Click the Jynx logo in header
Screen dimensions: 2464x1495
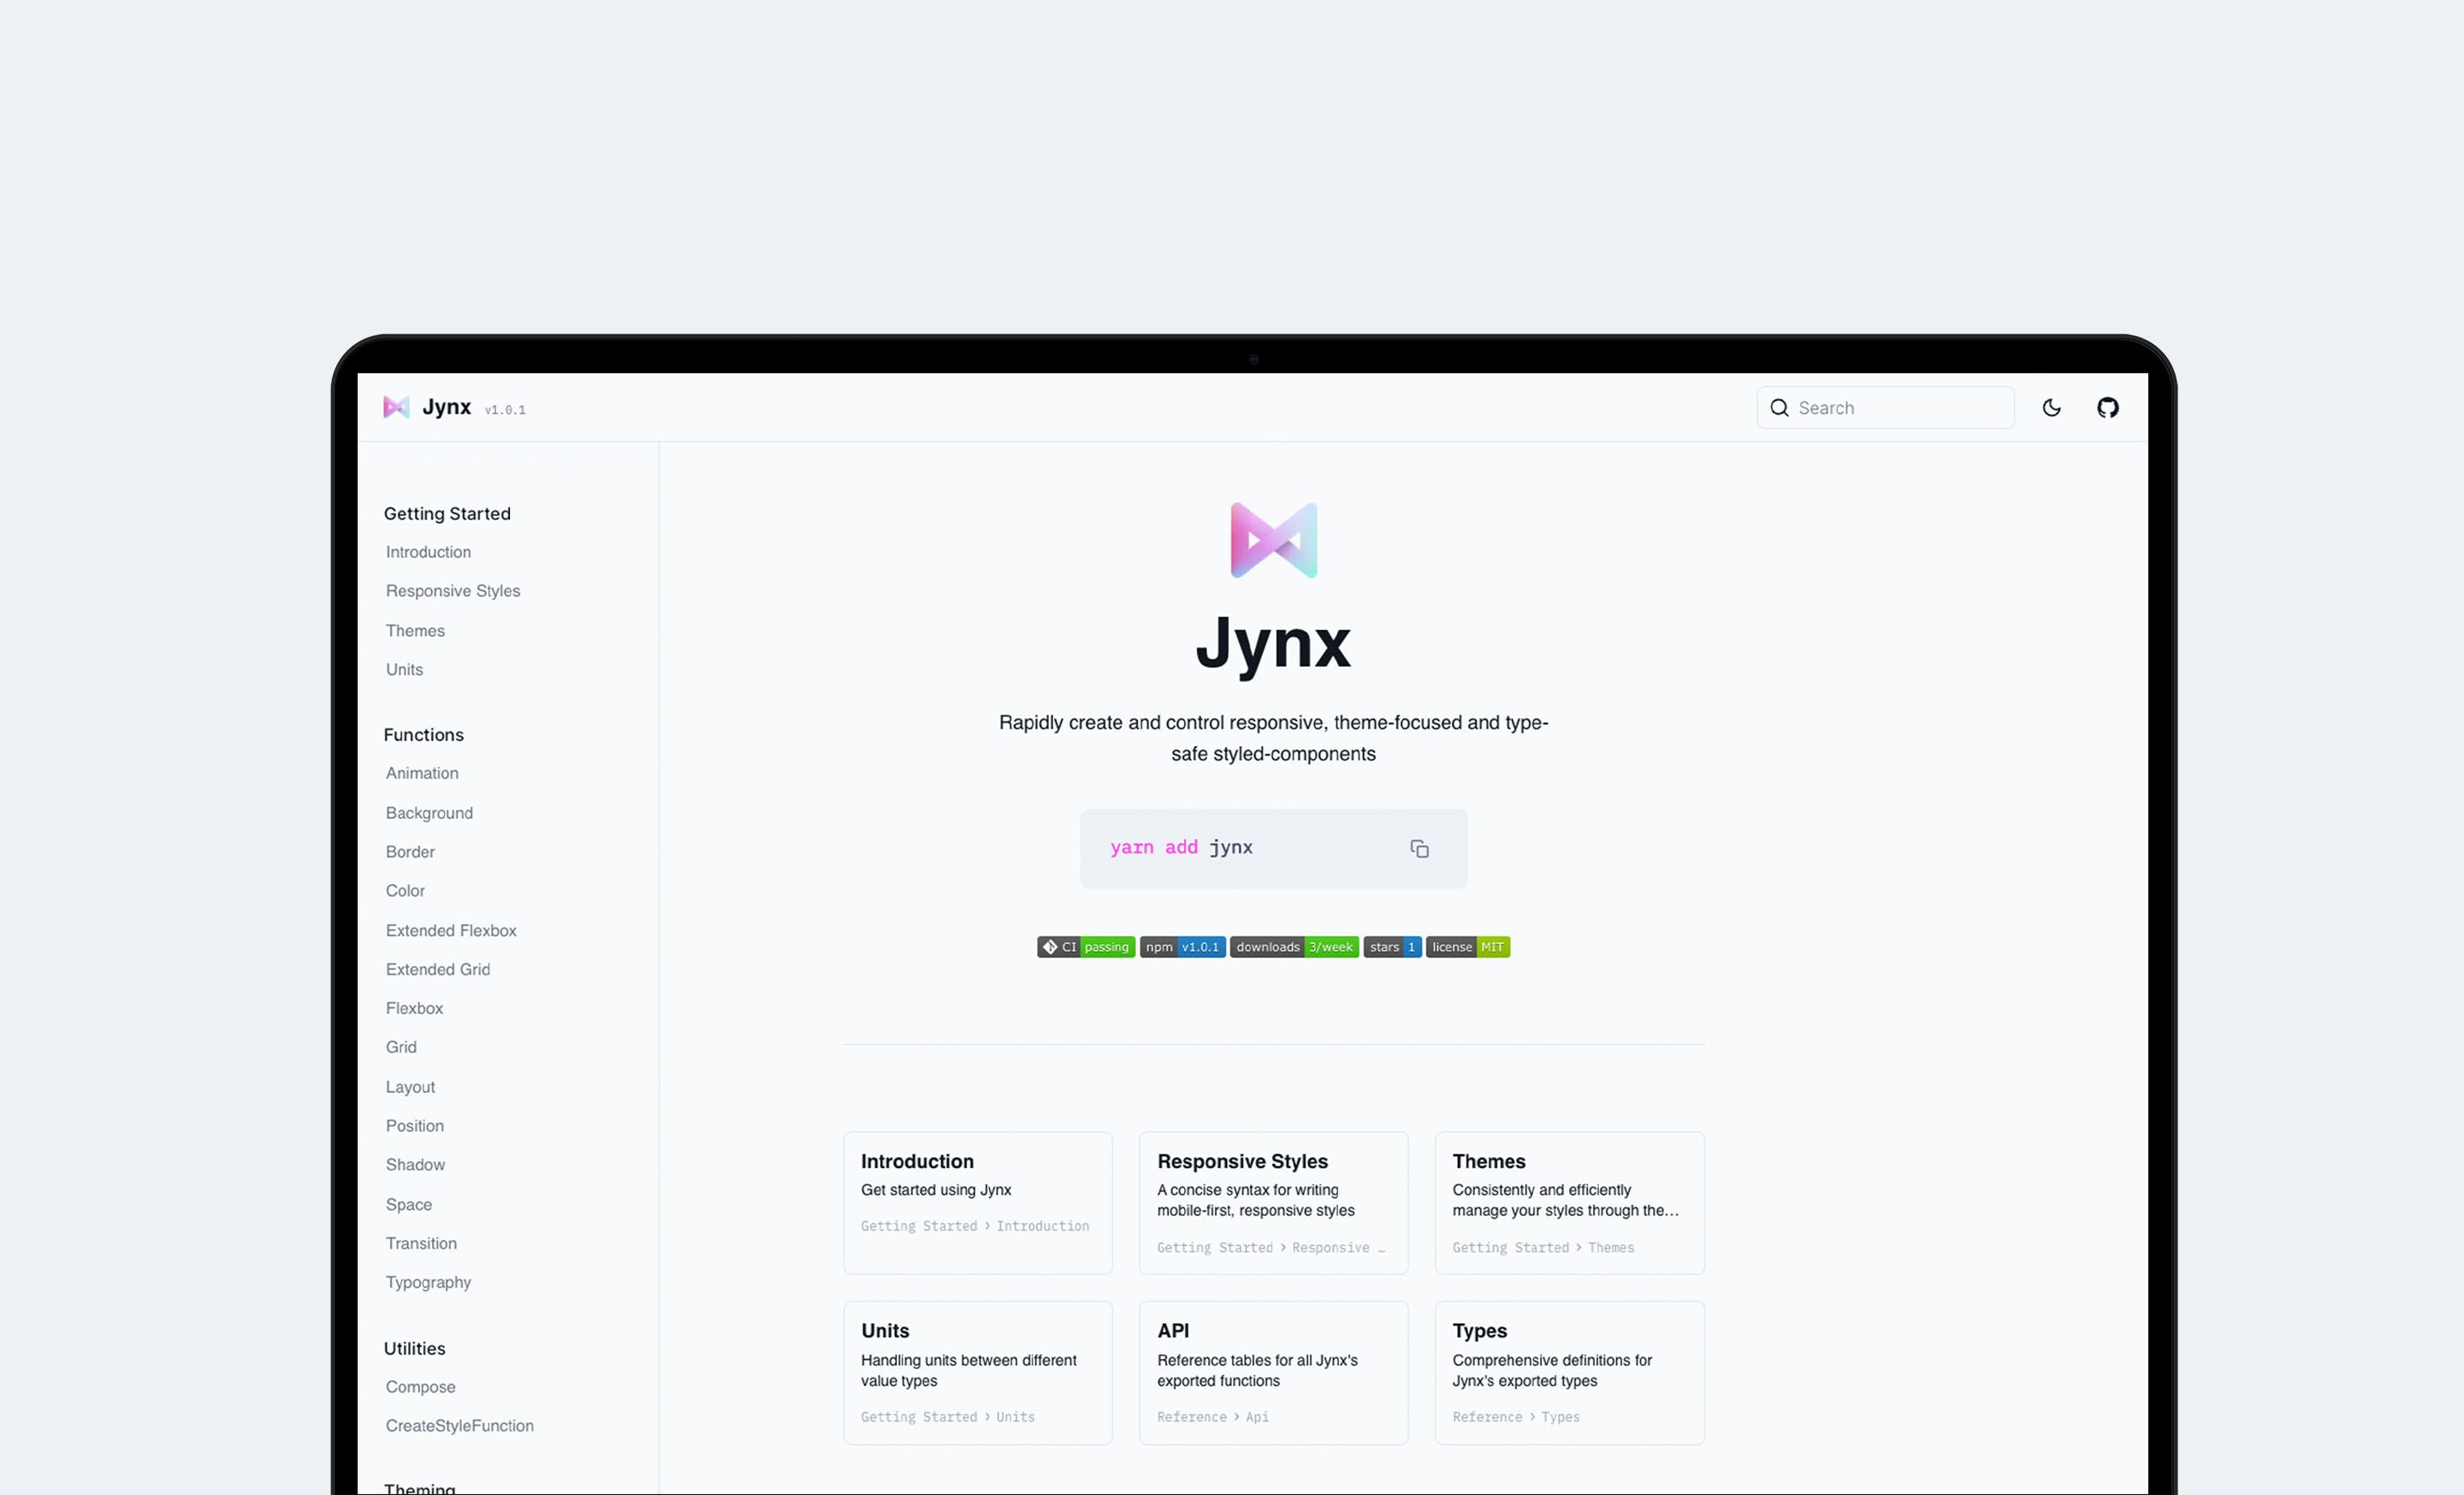click(397, 407)
